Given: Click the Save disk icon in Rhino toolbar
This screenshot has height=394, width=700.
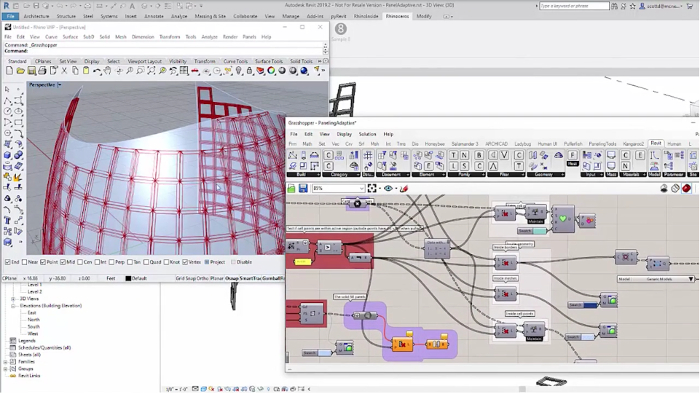Looking at the screenshot, I should [x=31, y=71].
